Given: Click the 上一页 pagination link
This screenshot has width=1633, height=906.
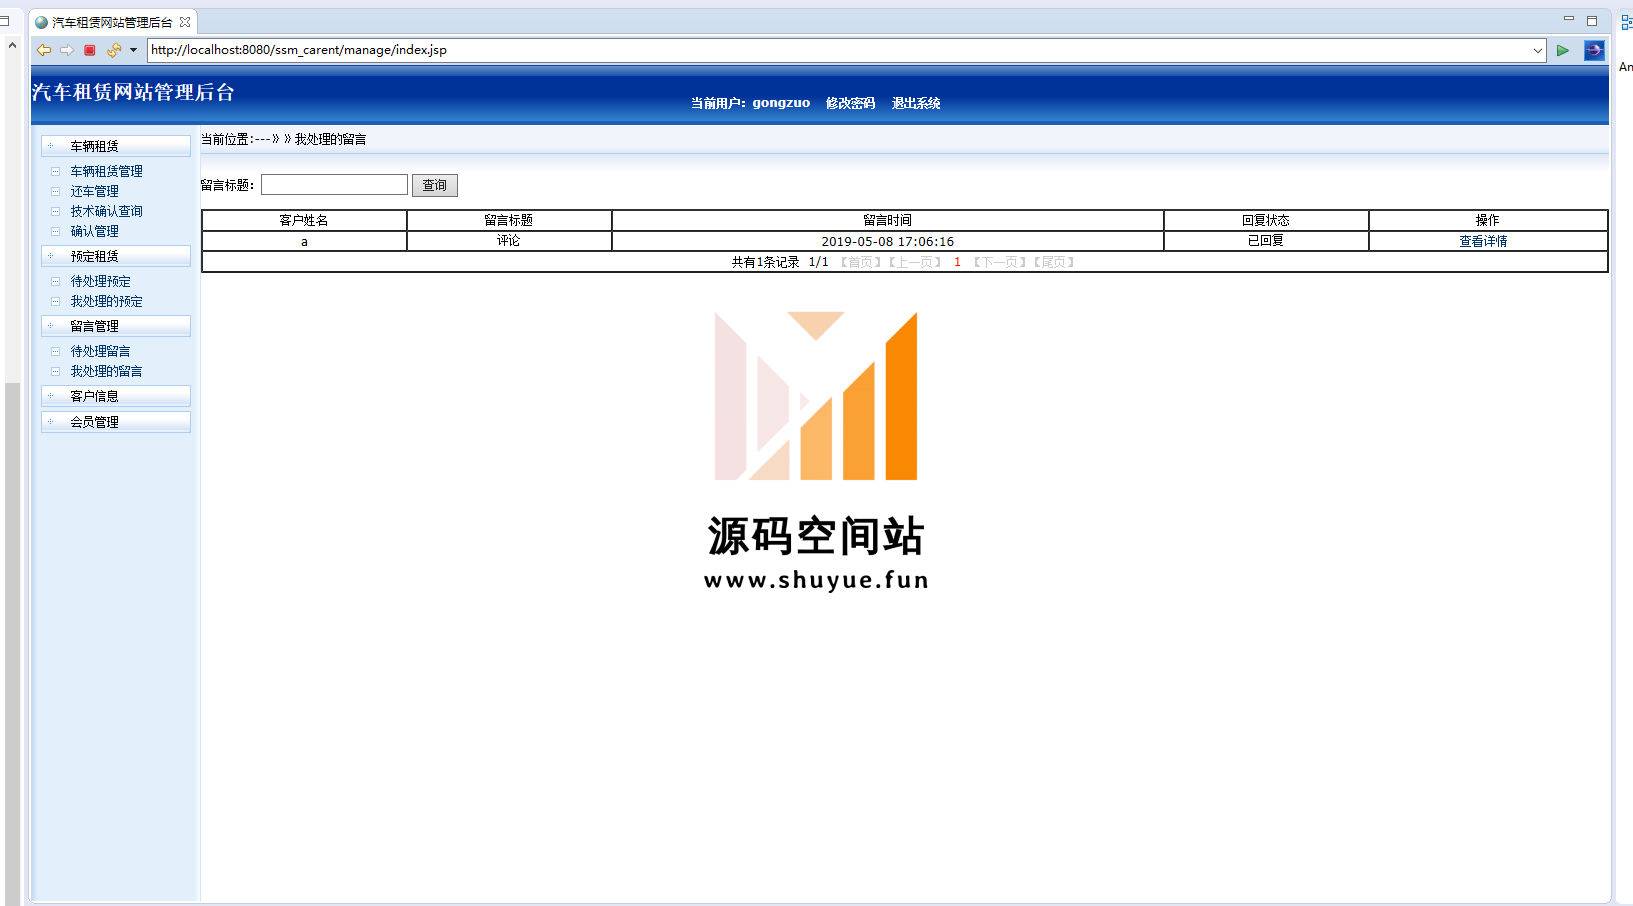Looking at the screenshot, I should (x=915, y=262).
